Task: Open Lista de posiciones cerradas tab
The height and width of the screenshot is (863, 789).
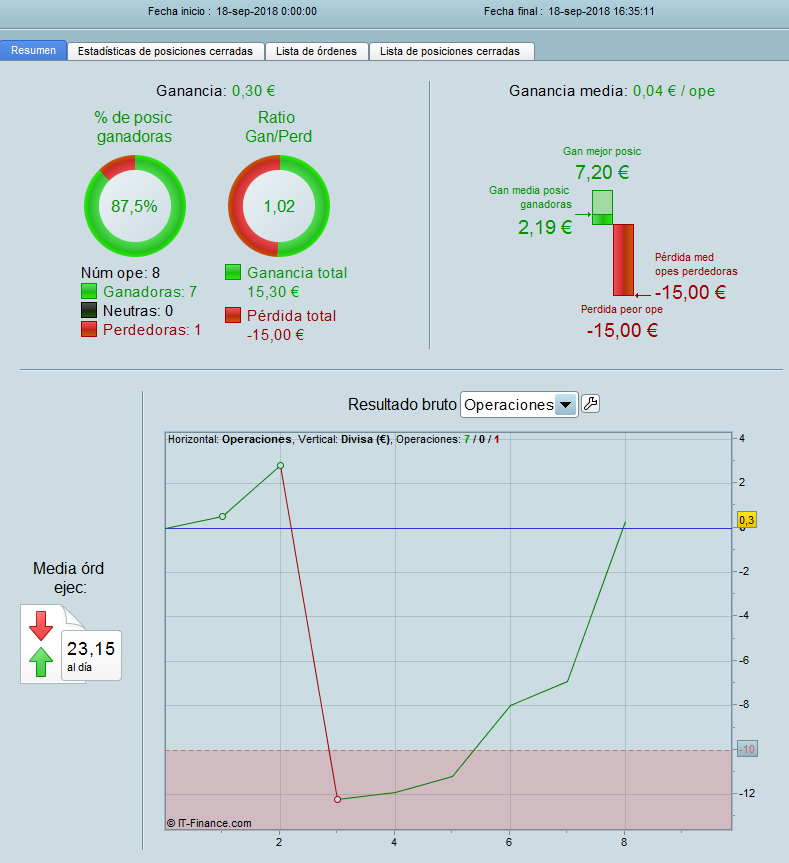Action: pos(450,51)
